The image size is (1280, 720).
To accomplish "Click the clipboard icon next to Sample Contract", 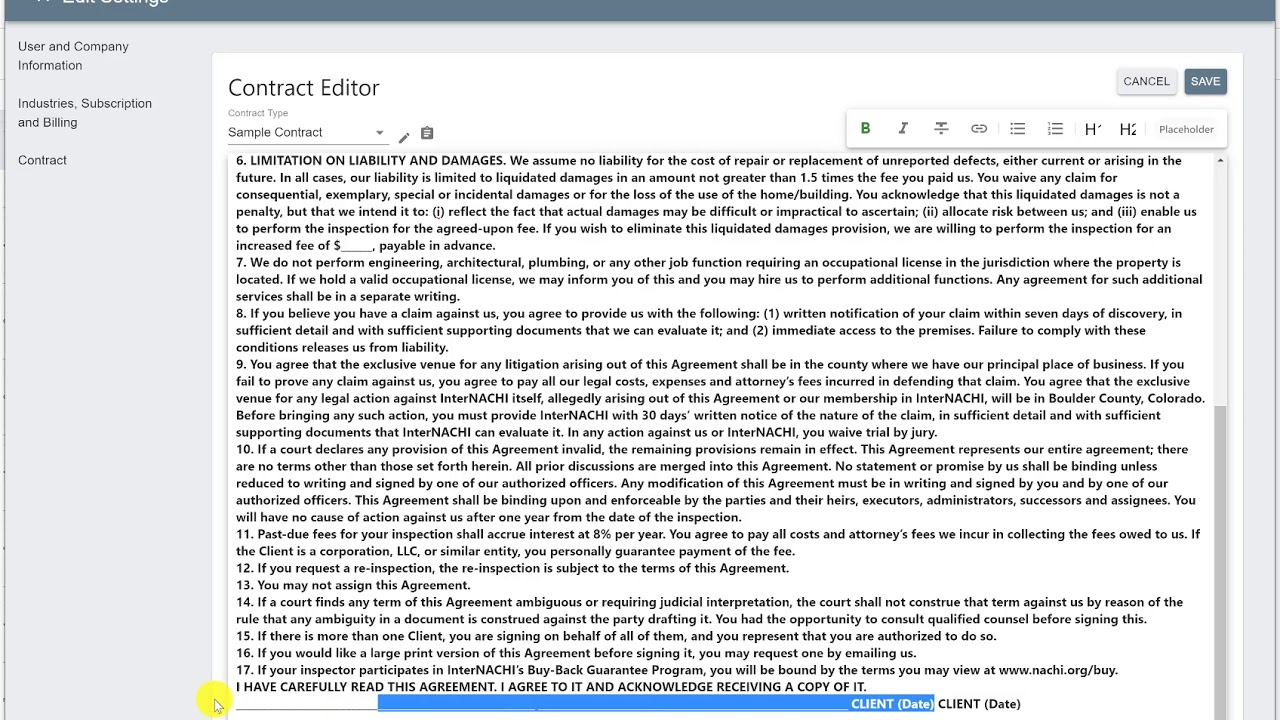I will (x=427, y=133).
